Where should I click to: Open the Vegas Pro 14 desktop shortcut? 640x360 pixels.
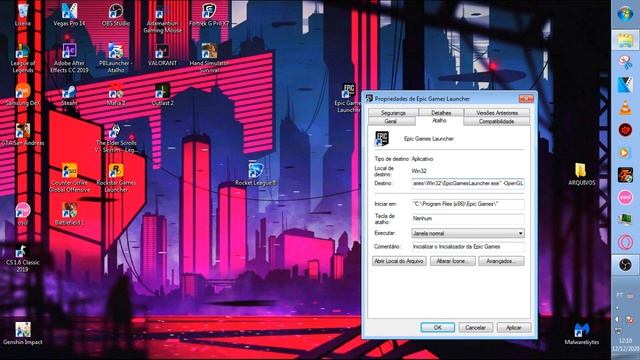click(x=69, y=15)
